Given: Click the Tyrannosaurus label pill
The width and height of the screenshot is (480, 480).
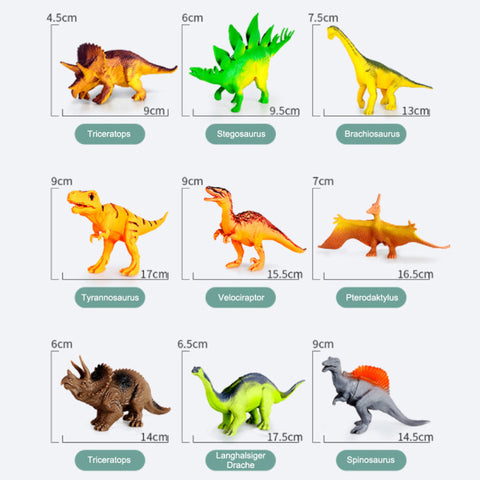Looking at the screenshot, I should [110, 297].
